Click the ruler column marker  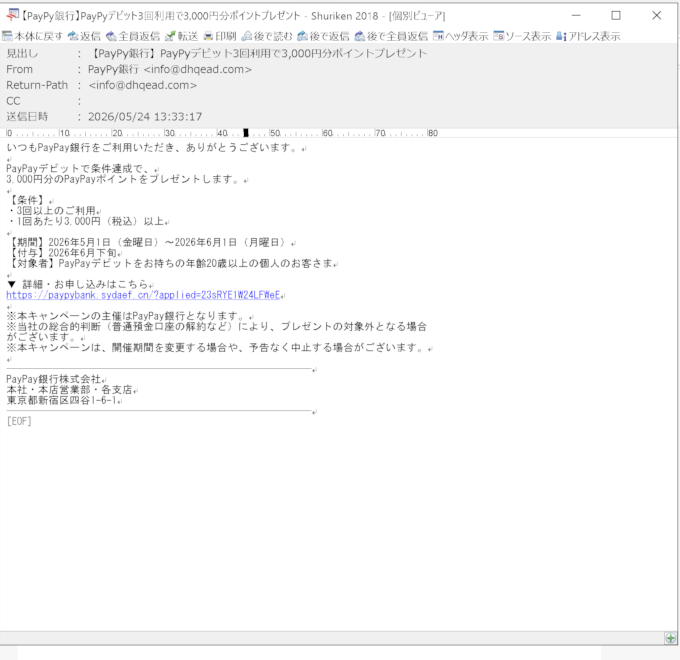tap(246, 133)
